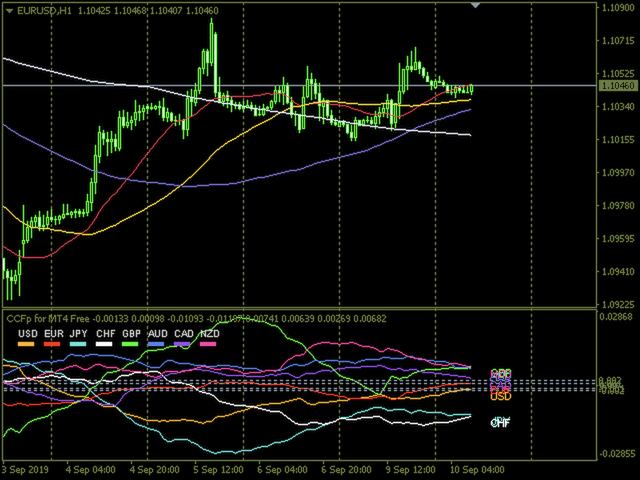Click the USD orange legend color bar

pos(27,344)
